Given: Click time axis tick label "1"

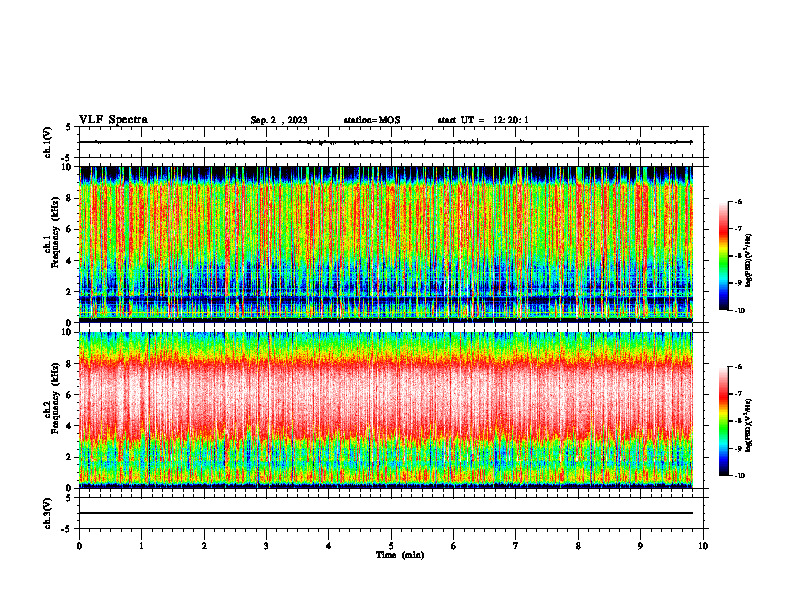Looking at the screenshot, I should pos(141,546).
